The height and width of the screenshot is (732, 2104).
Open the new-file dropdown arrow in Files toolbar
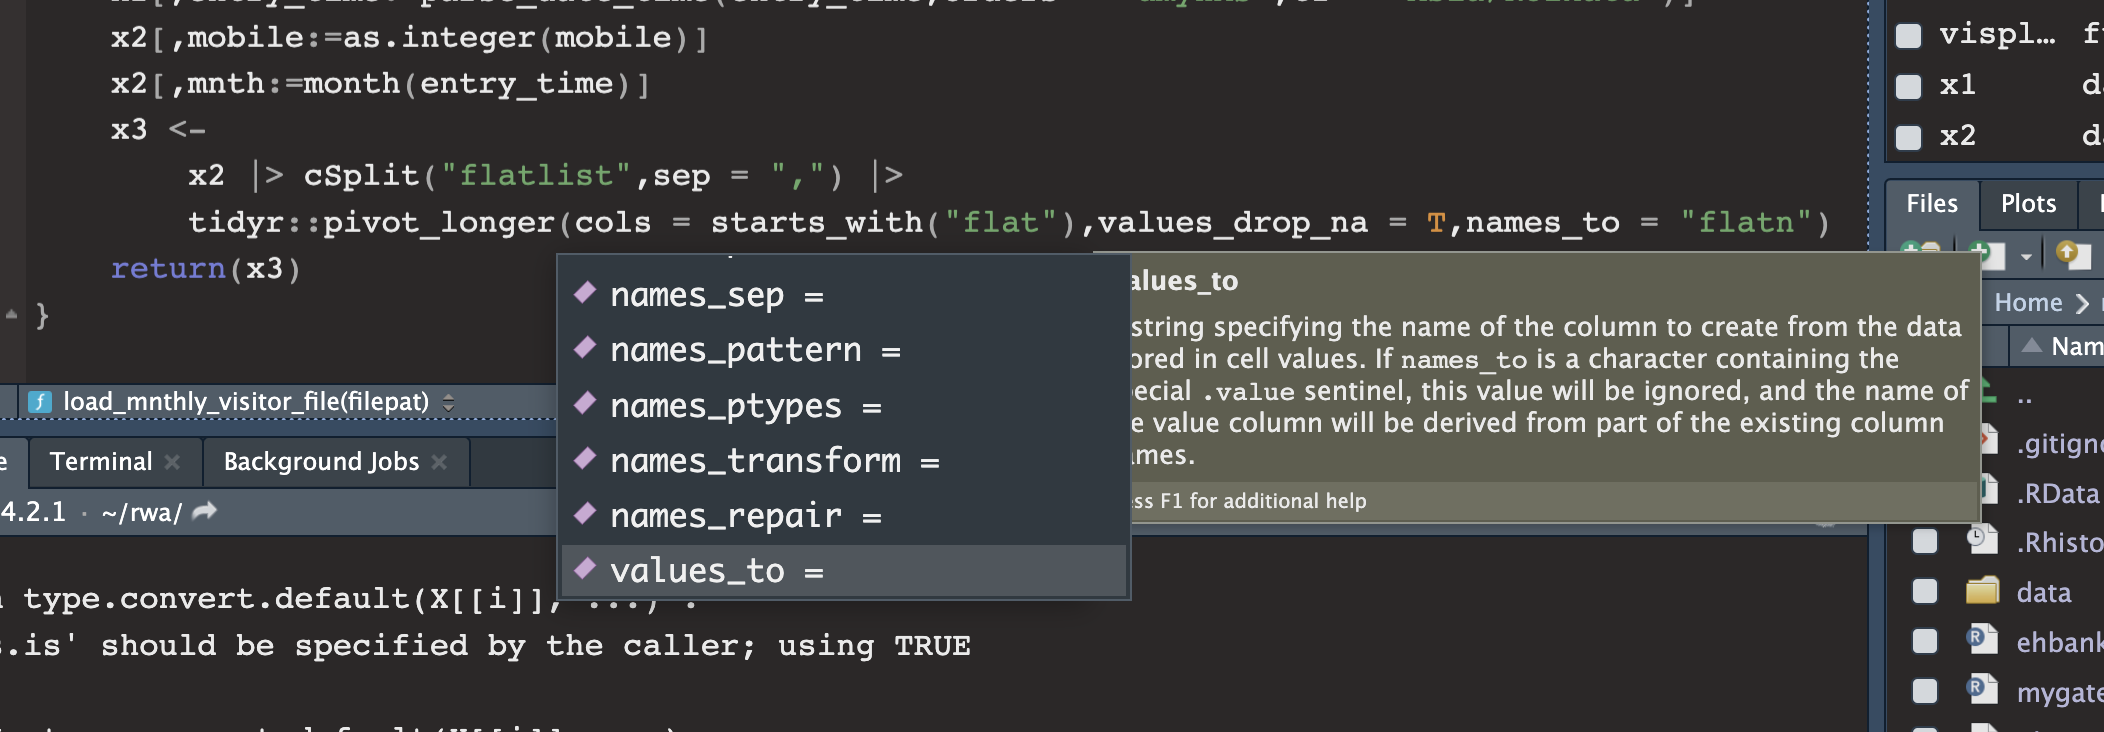click(x=2026, y=254)
